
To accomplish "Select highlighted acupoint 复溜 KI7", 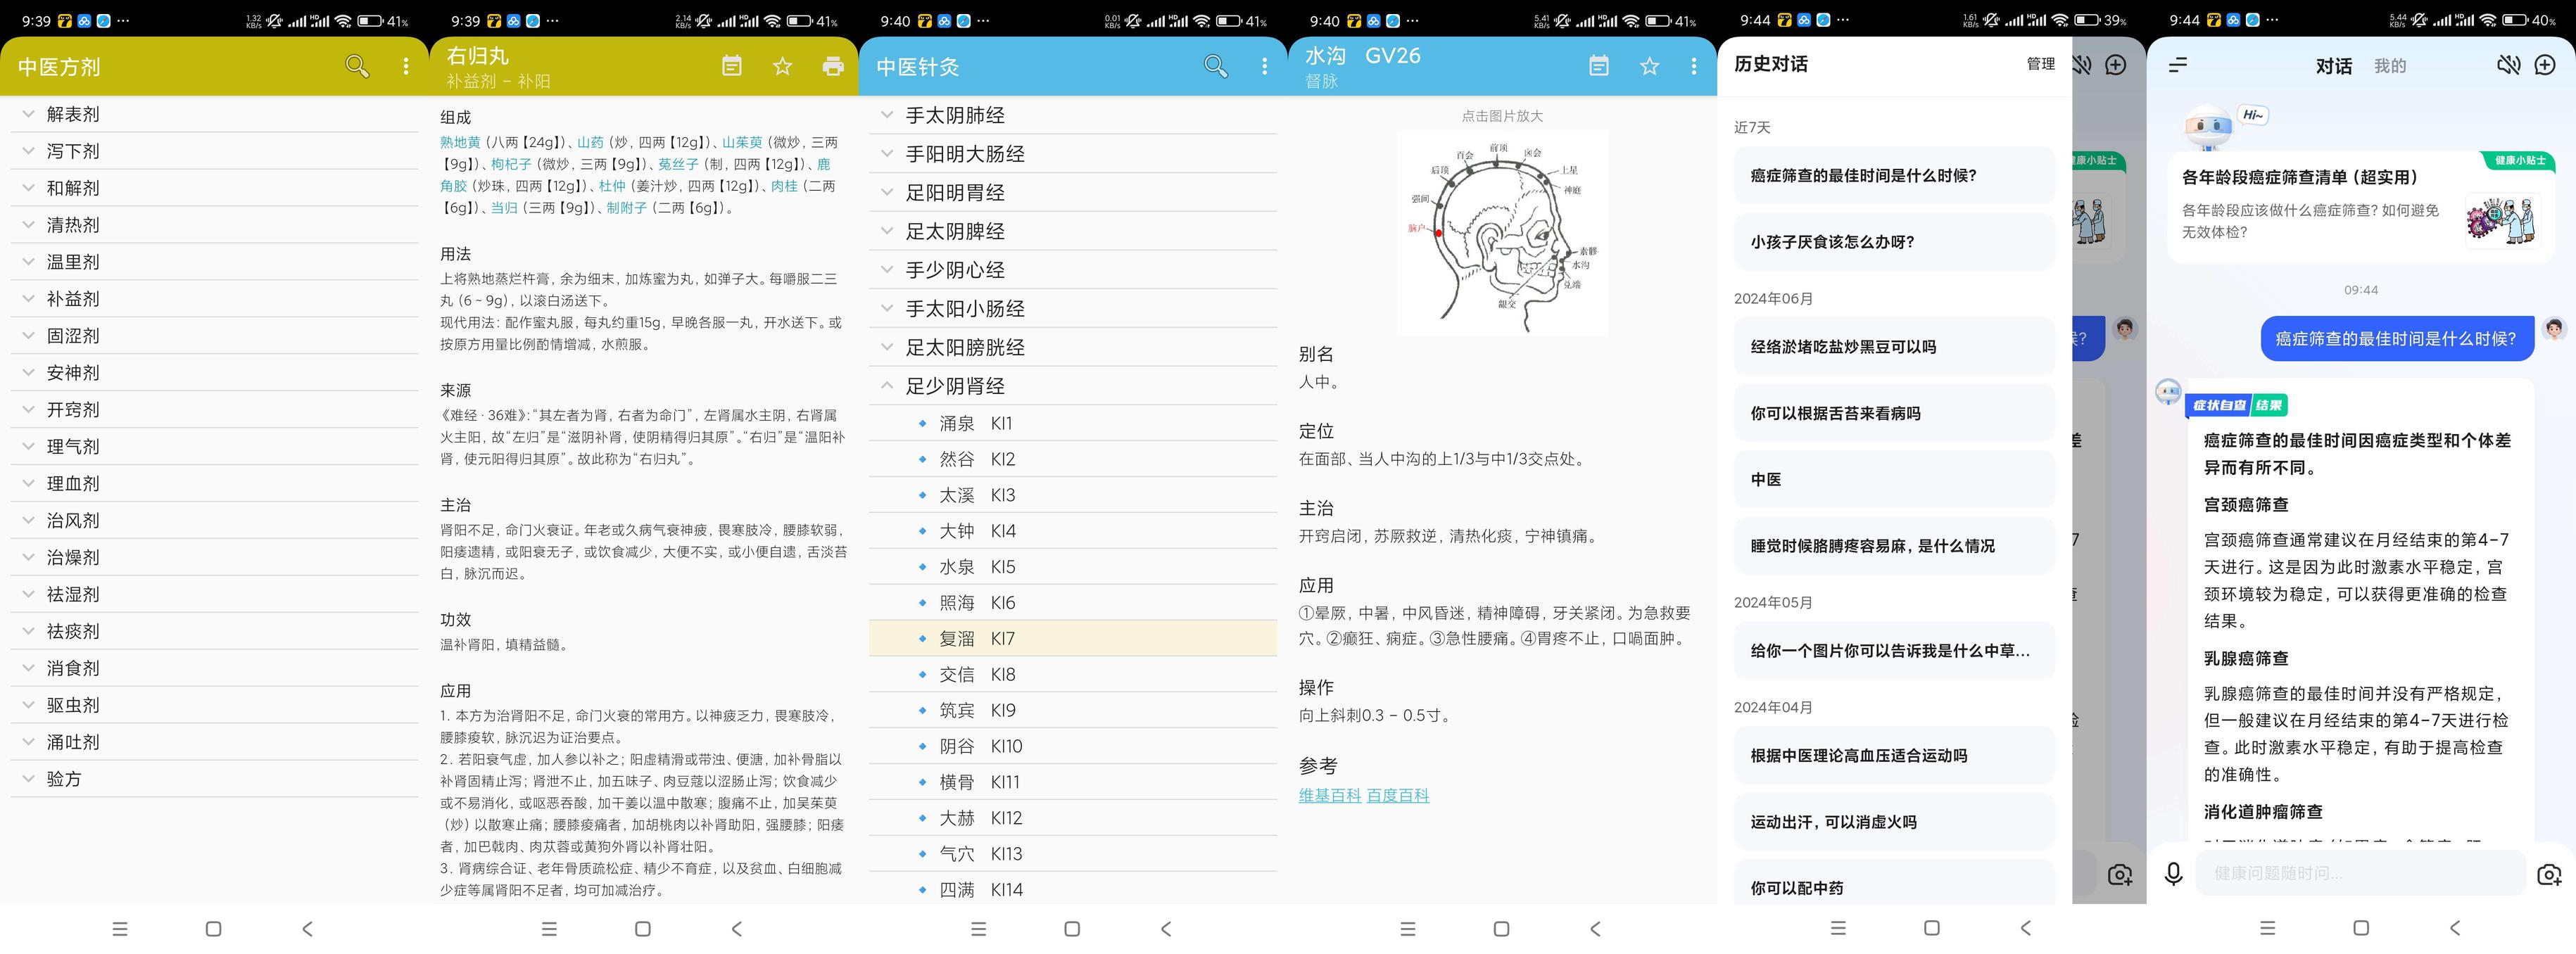I will click(x=1073, y=638).
